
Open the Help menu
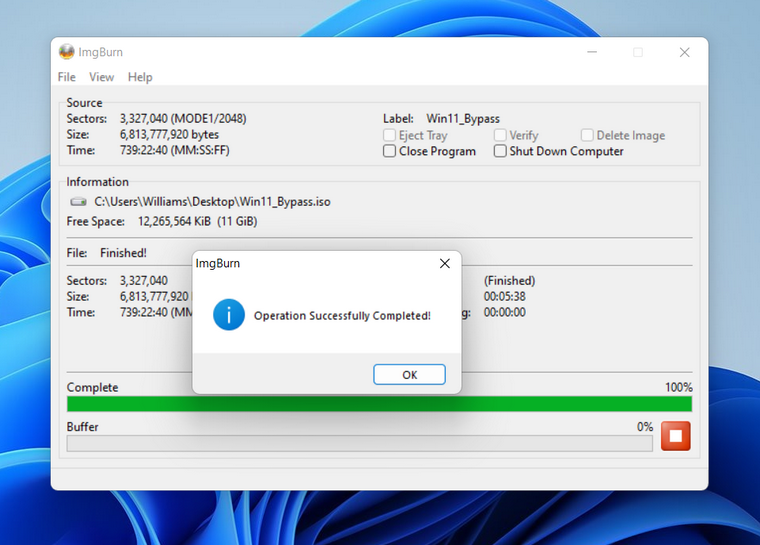(140, 77)
